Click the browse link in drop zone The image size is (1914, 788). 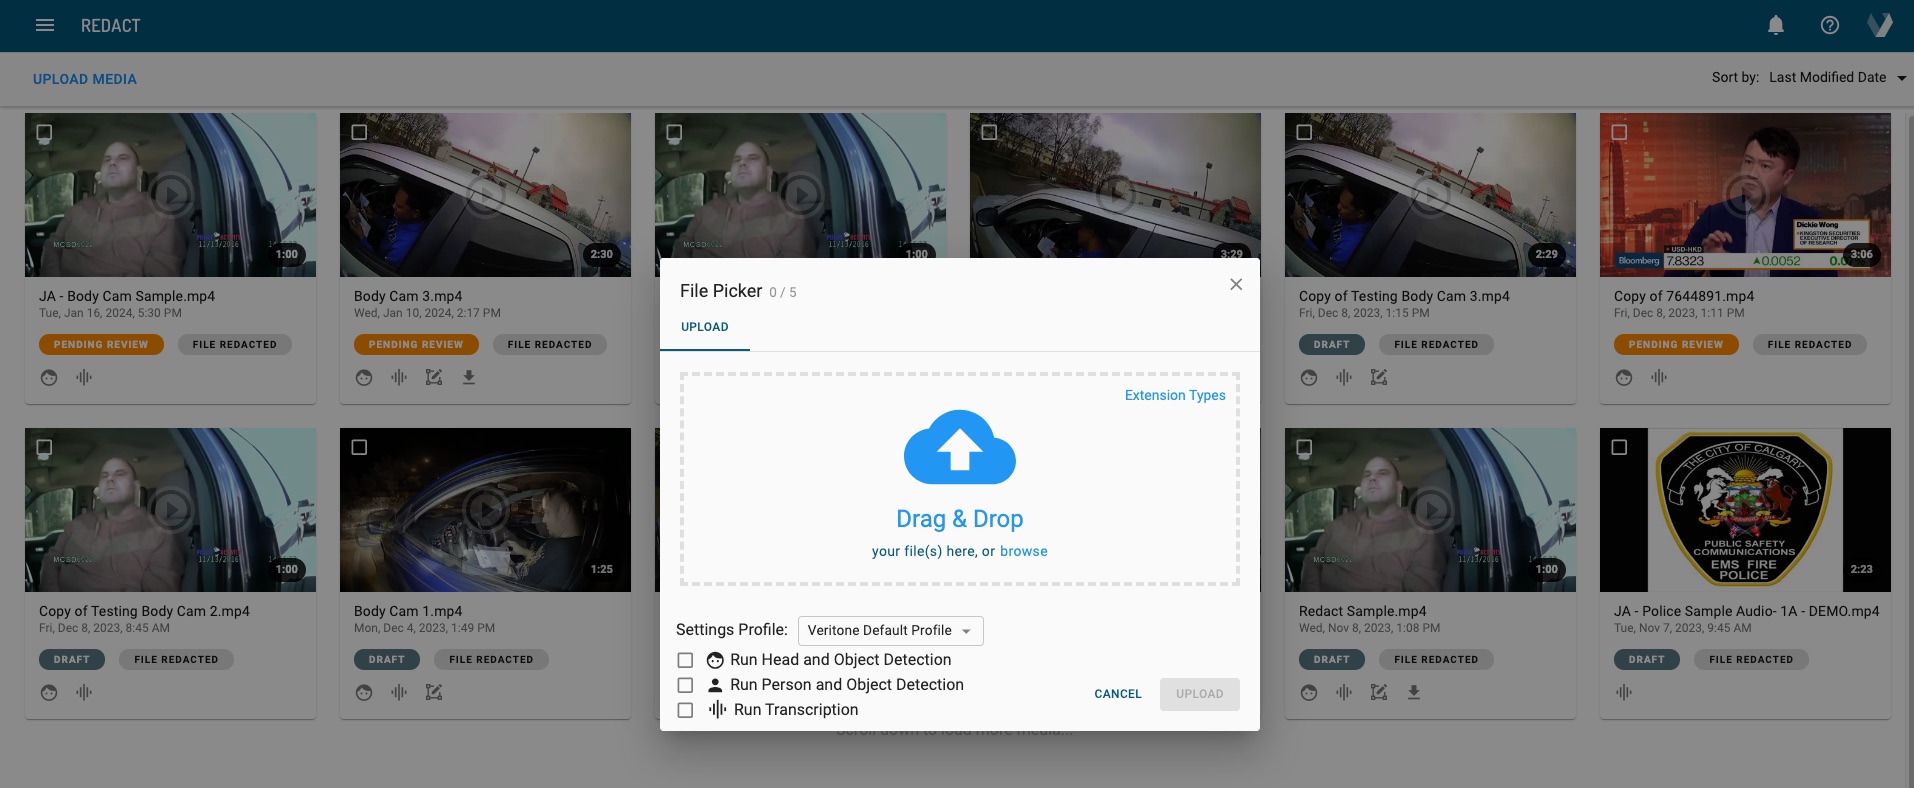point(1023,551)
